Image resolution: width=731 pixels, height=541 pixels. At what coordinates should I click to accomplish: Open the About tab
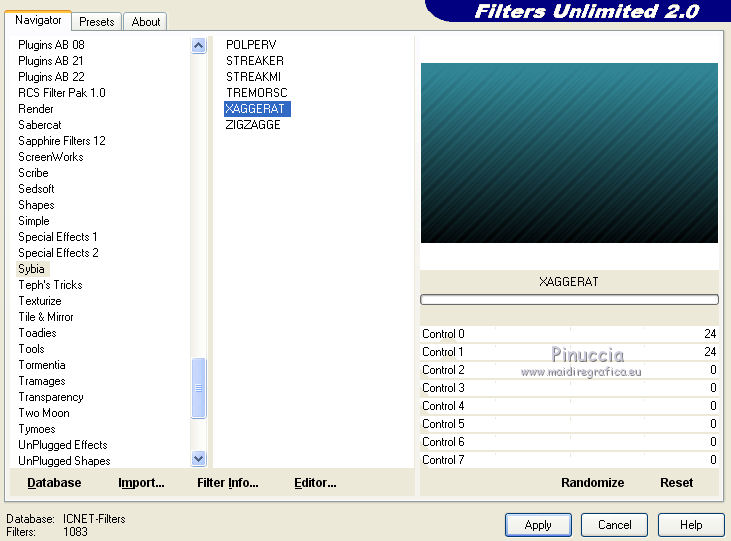point(145,21)
